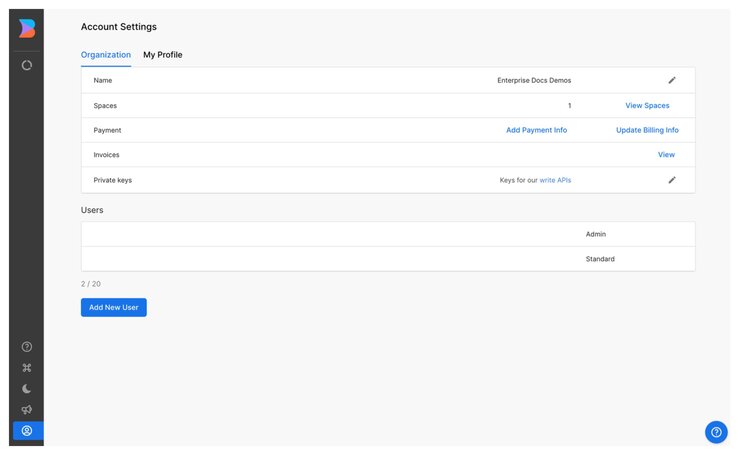Edit the organization Name with the pencil icon
Screen dimensions: 739x455
click(x=672, y=80)
